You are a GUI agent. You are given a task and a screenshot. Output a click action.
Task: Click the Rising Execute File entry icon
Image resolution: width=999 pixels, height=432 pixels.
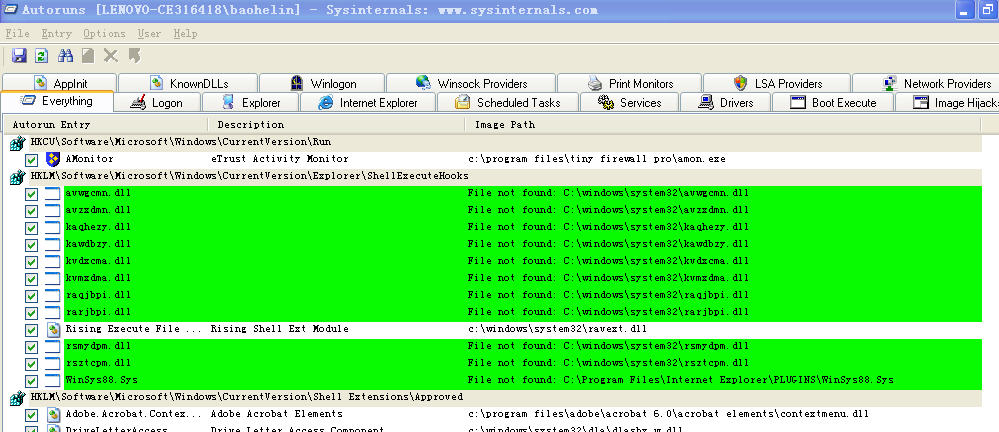pyautogui.click(x=53, y=329)
